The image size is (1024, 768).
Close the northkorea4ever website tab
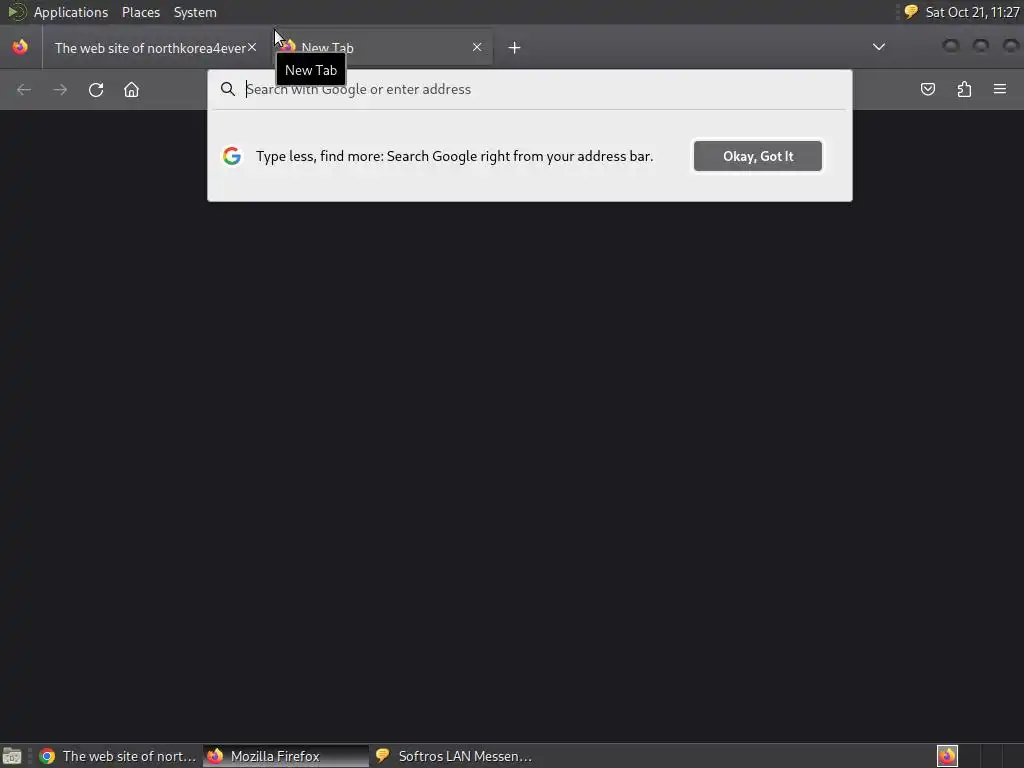pos(251,47)
